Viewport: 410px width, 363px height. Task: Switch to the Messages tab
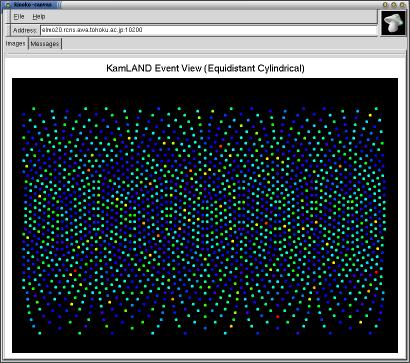point(45,44)
